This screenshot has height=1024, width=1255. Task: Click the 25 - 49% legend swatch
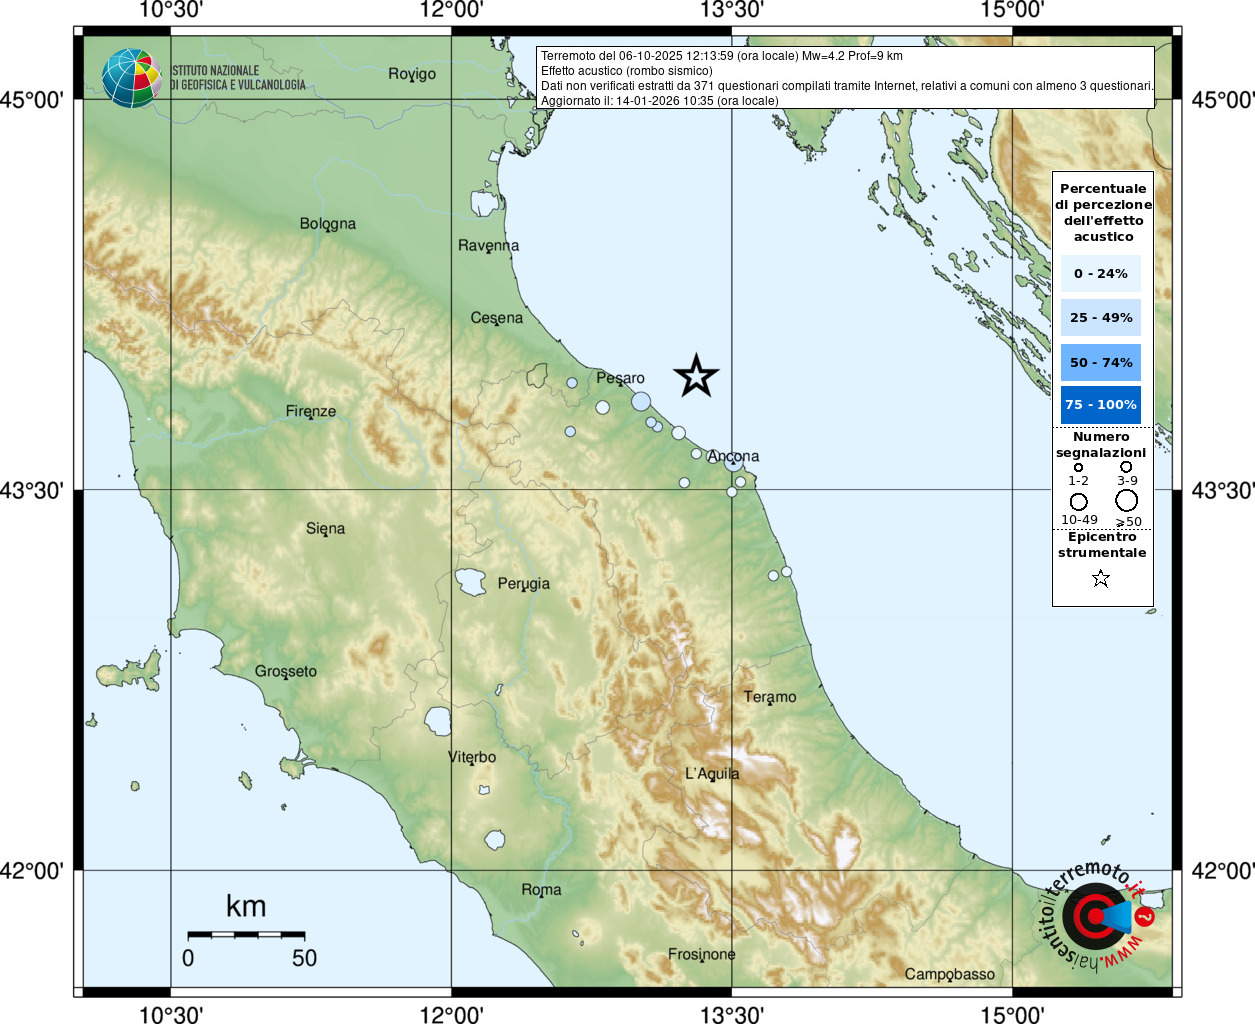pos(1100,317)
